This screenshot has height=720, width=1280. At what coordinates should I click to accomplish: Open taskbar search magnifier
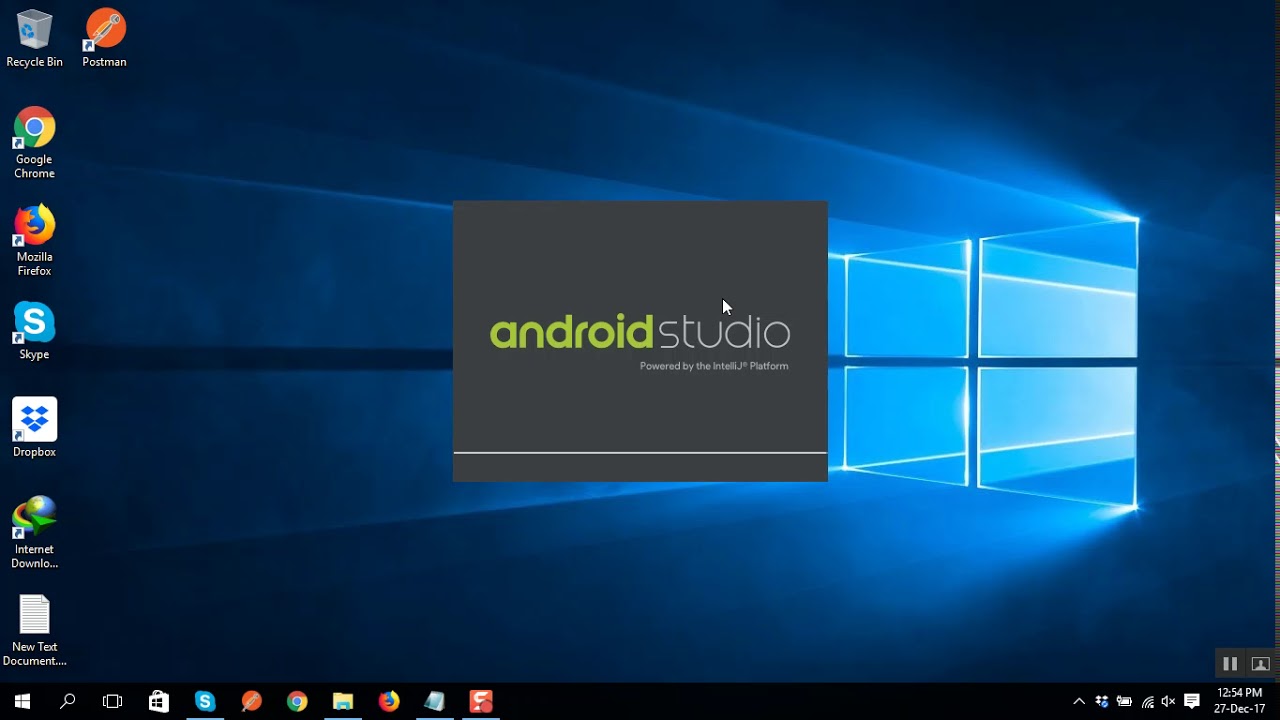click(x=68, y=701)
